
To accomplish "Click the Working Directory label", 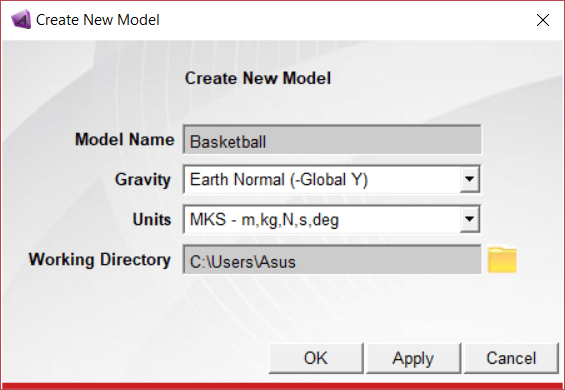I will tap(100, 260).
